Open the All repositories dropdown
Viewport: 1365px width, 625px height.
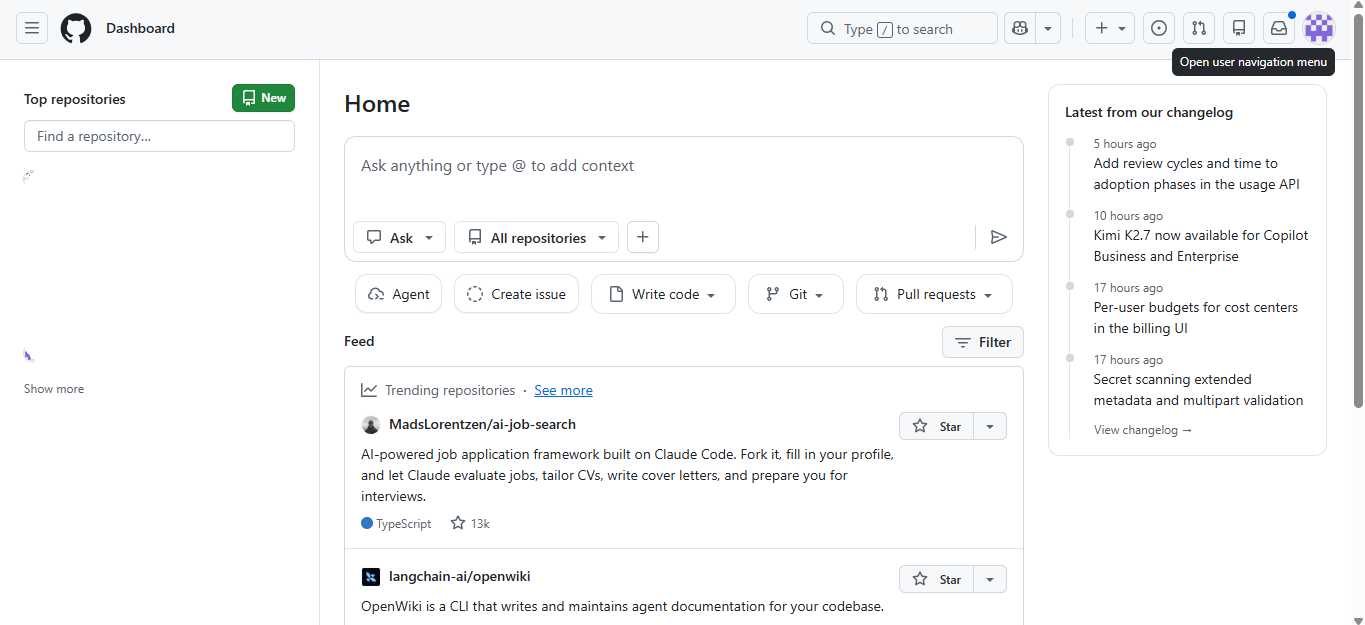click(x=536, y=237)
